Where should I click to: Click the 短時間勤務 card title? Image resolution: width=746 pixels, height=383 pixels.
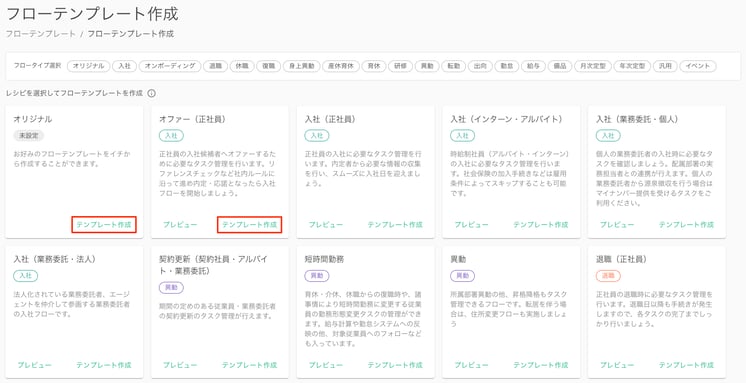(324, 259)
